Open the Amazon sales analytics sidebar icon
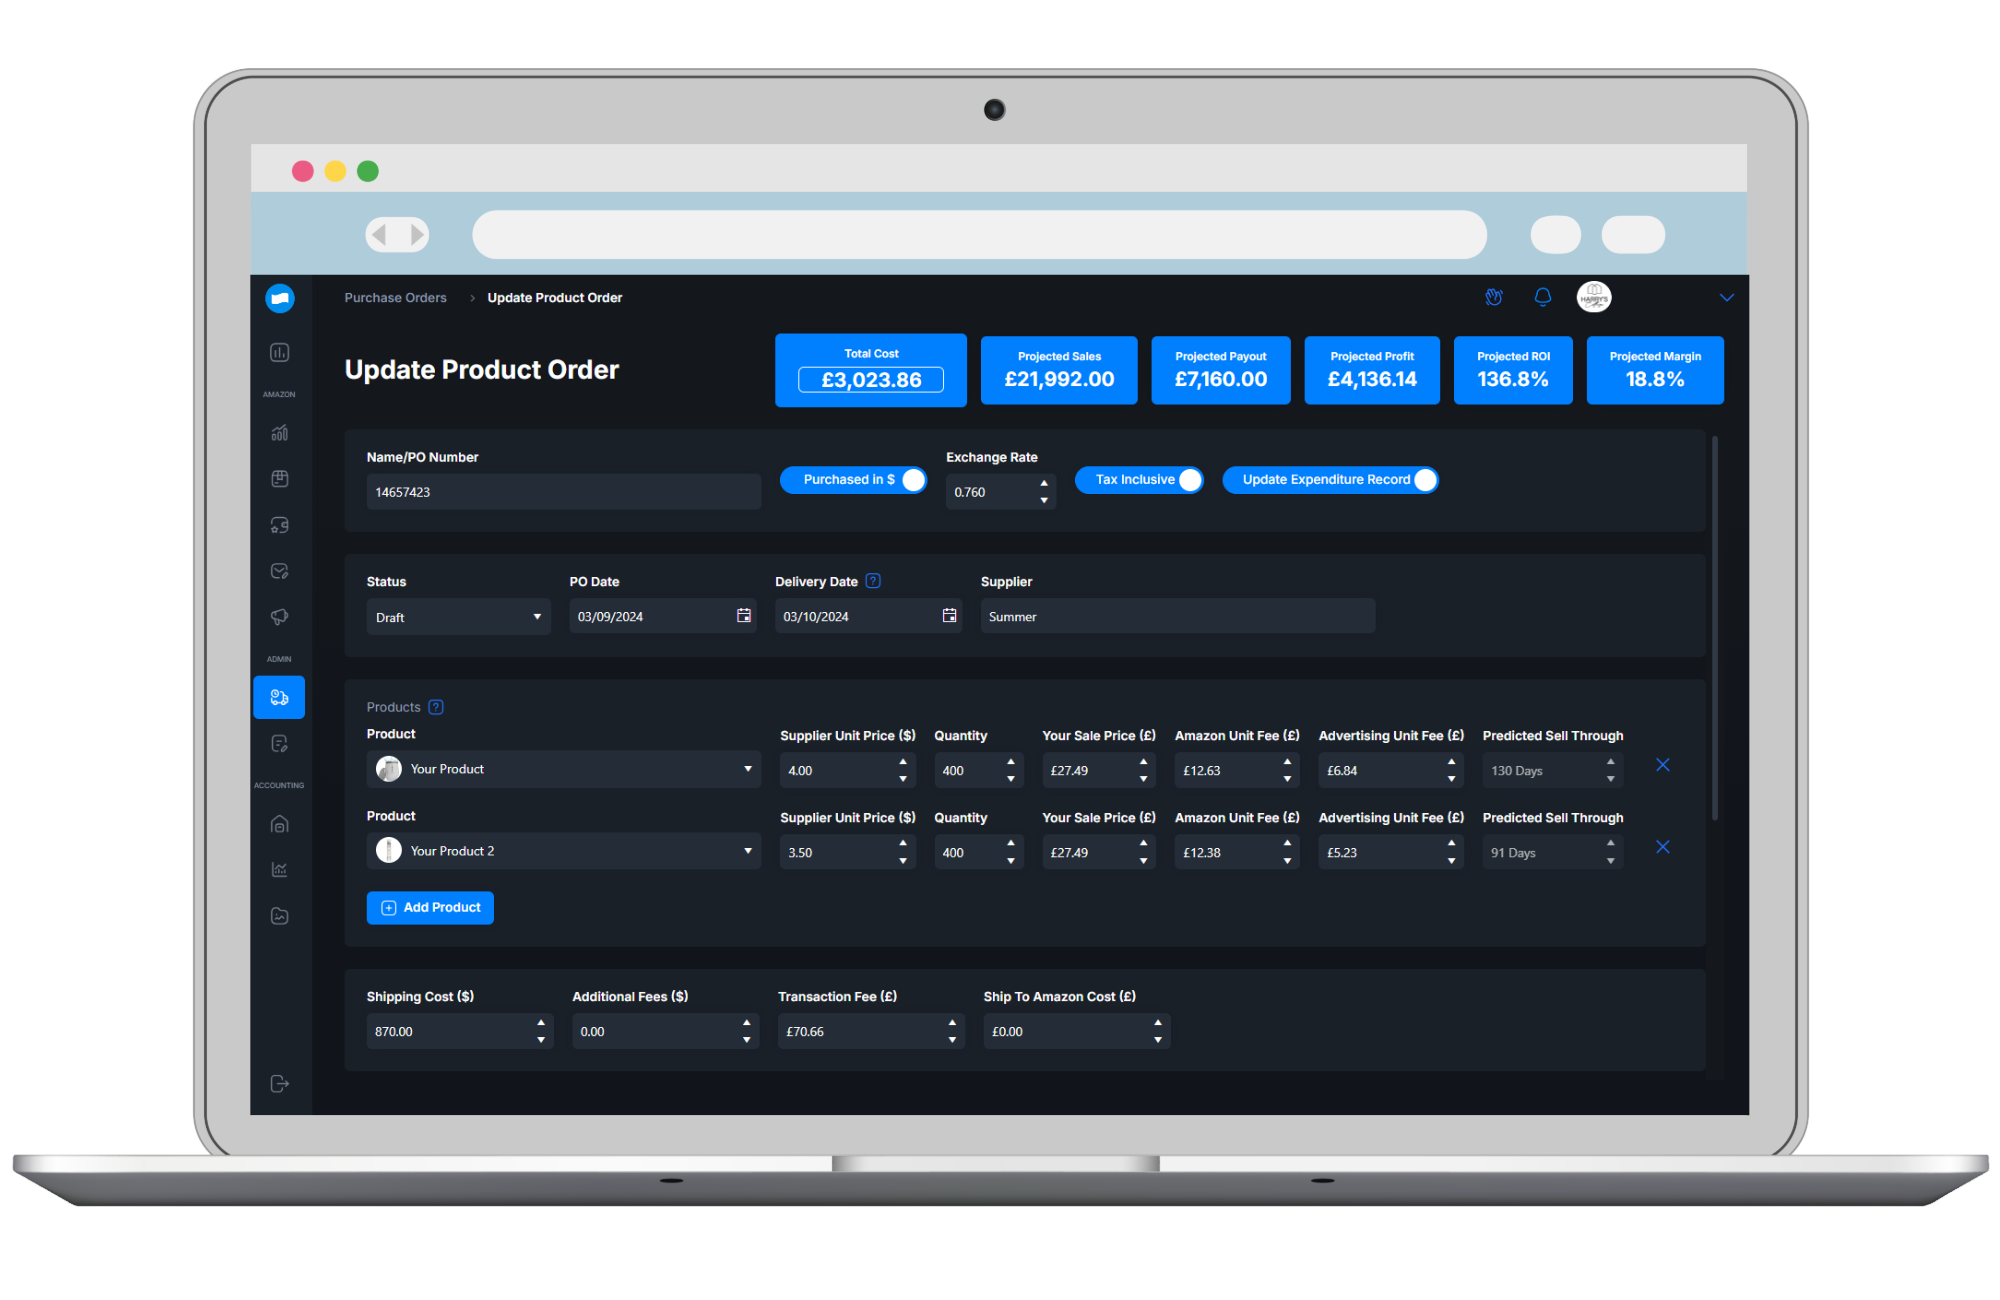The width and height of the screenshot is (2000, 1300). [x=280, y=433]
